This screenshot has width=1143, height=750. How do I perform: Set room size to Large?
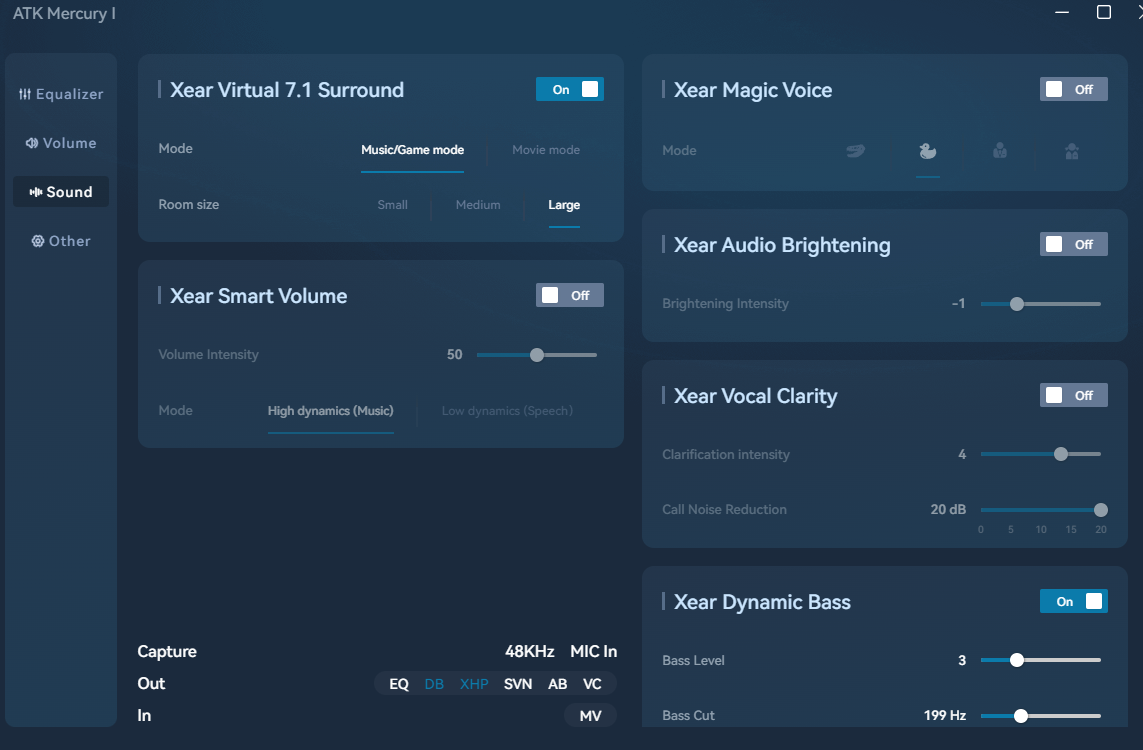coord(564,205)
